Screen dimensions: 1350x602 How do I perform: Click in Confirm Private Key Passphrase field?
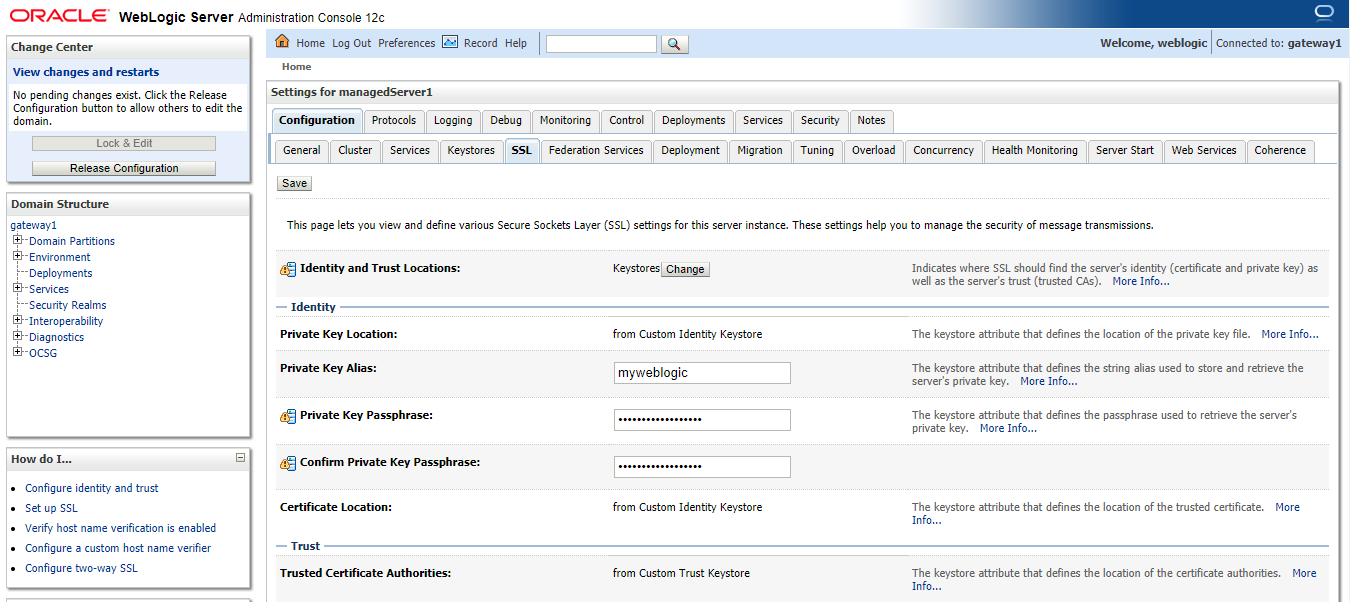[702, 467]
